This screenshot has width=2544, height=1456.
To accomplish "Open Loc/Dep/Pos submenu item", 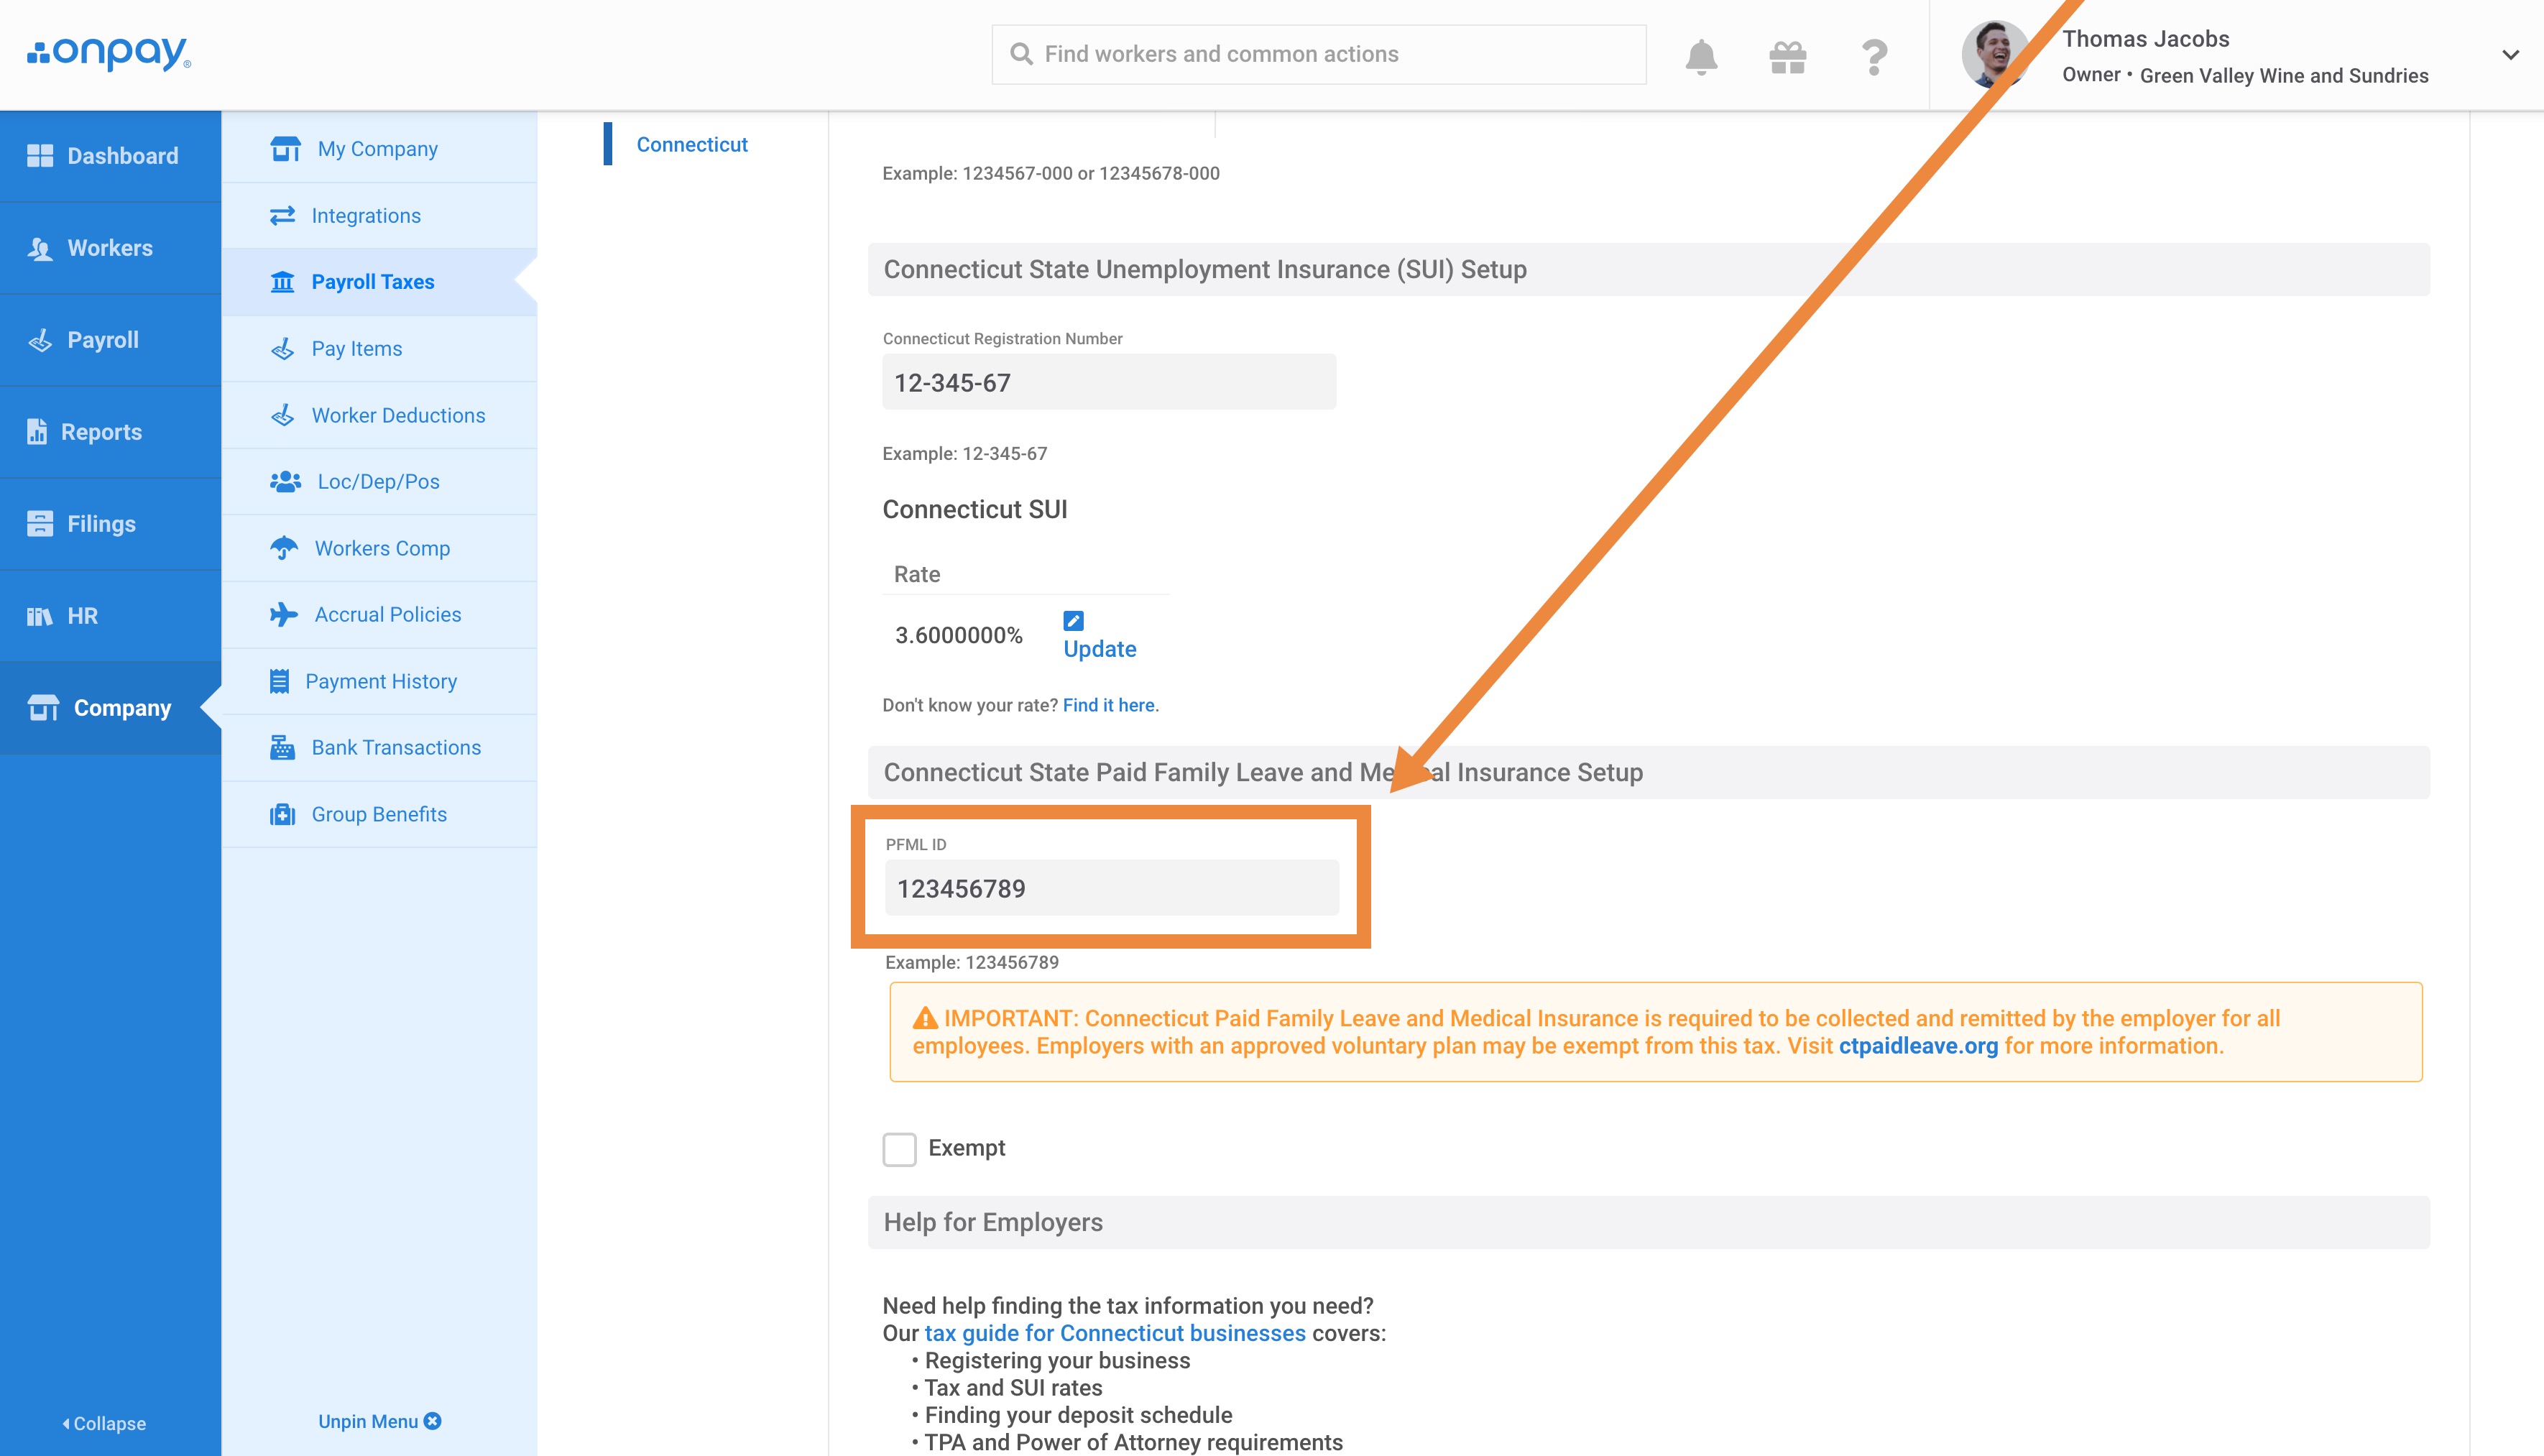I will pos(379,481).
